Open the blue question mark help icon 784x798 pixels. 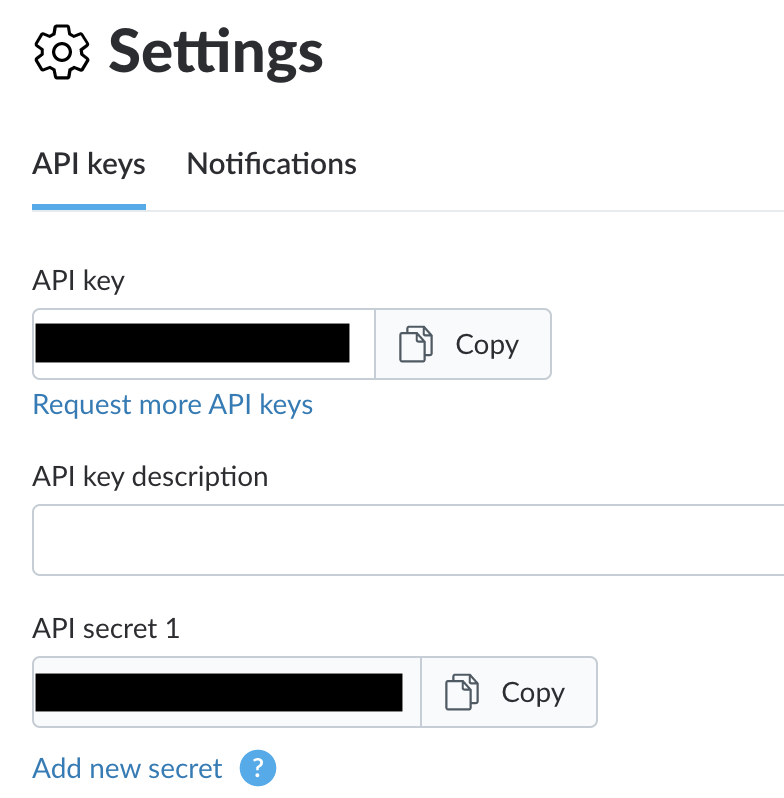click(x=258, y=768)
